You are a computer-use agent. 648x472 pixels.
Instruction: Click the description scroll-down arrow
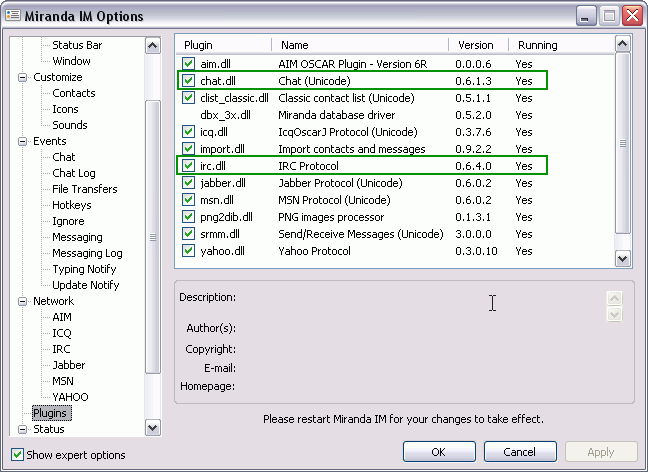pyautogui.click(x=615, y=315)
